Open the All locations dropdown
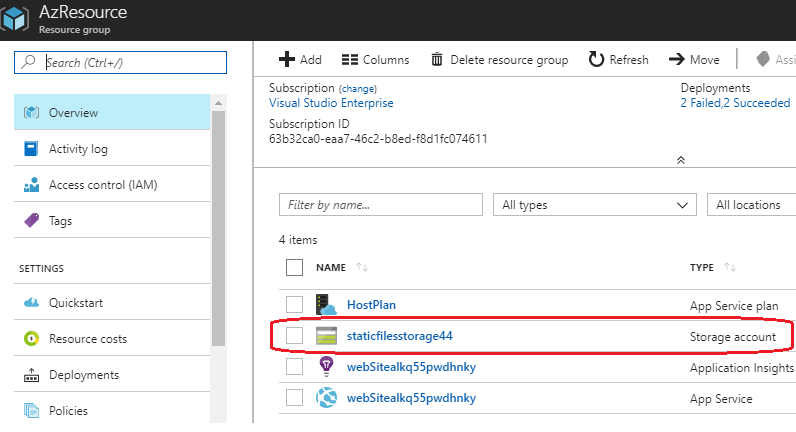Viewport: 796px width, 432px height. pyautogui.click(x=750, y=204)
